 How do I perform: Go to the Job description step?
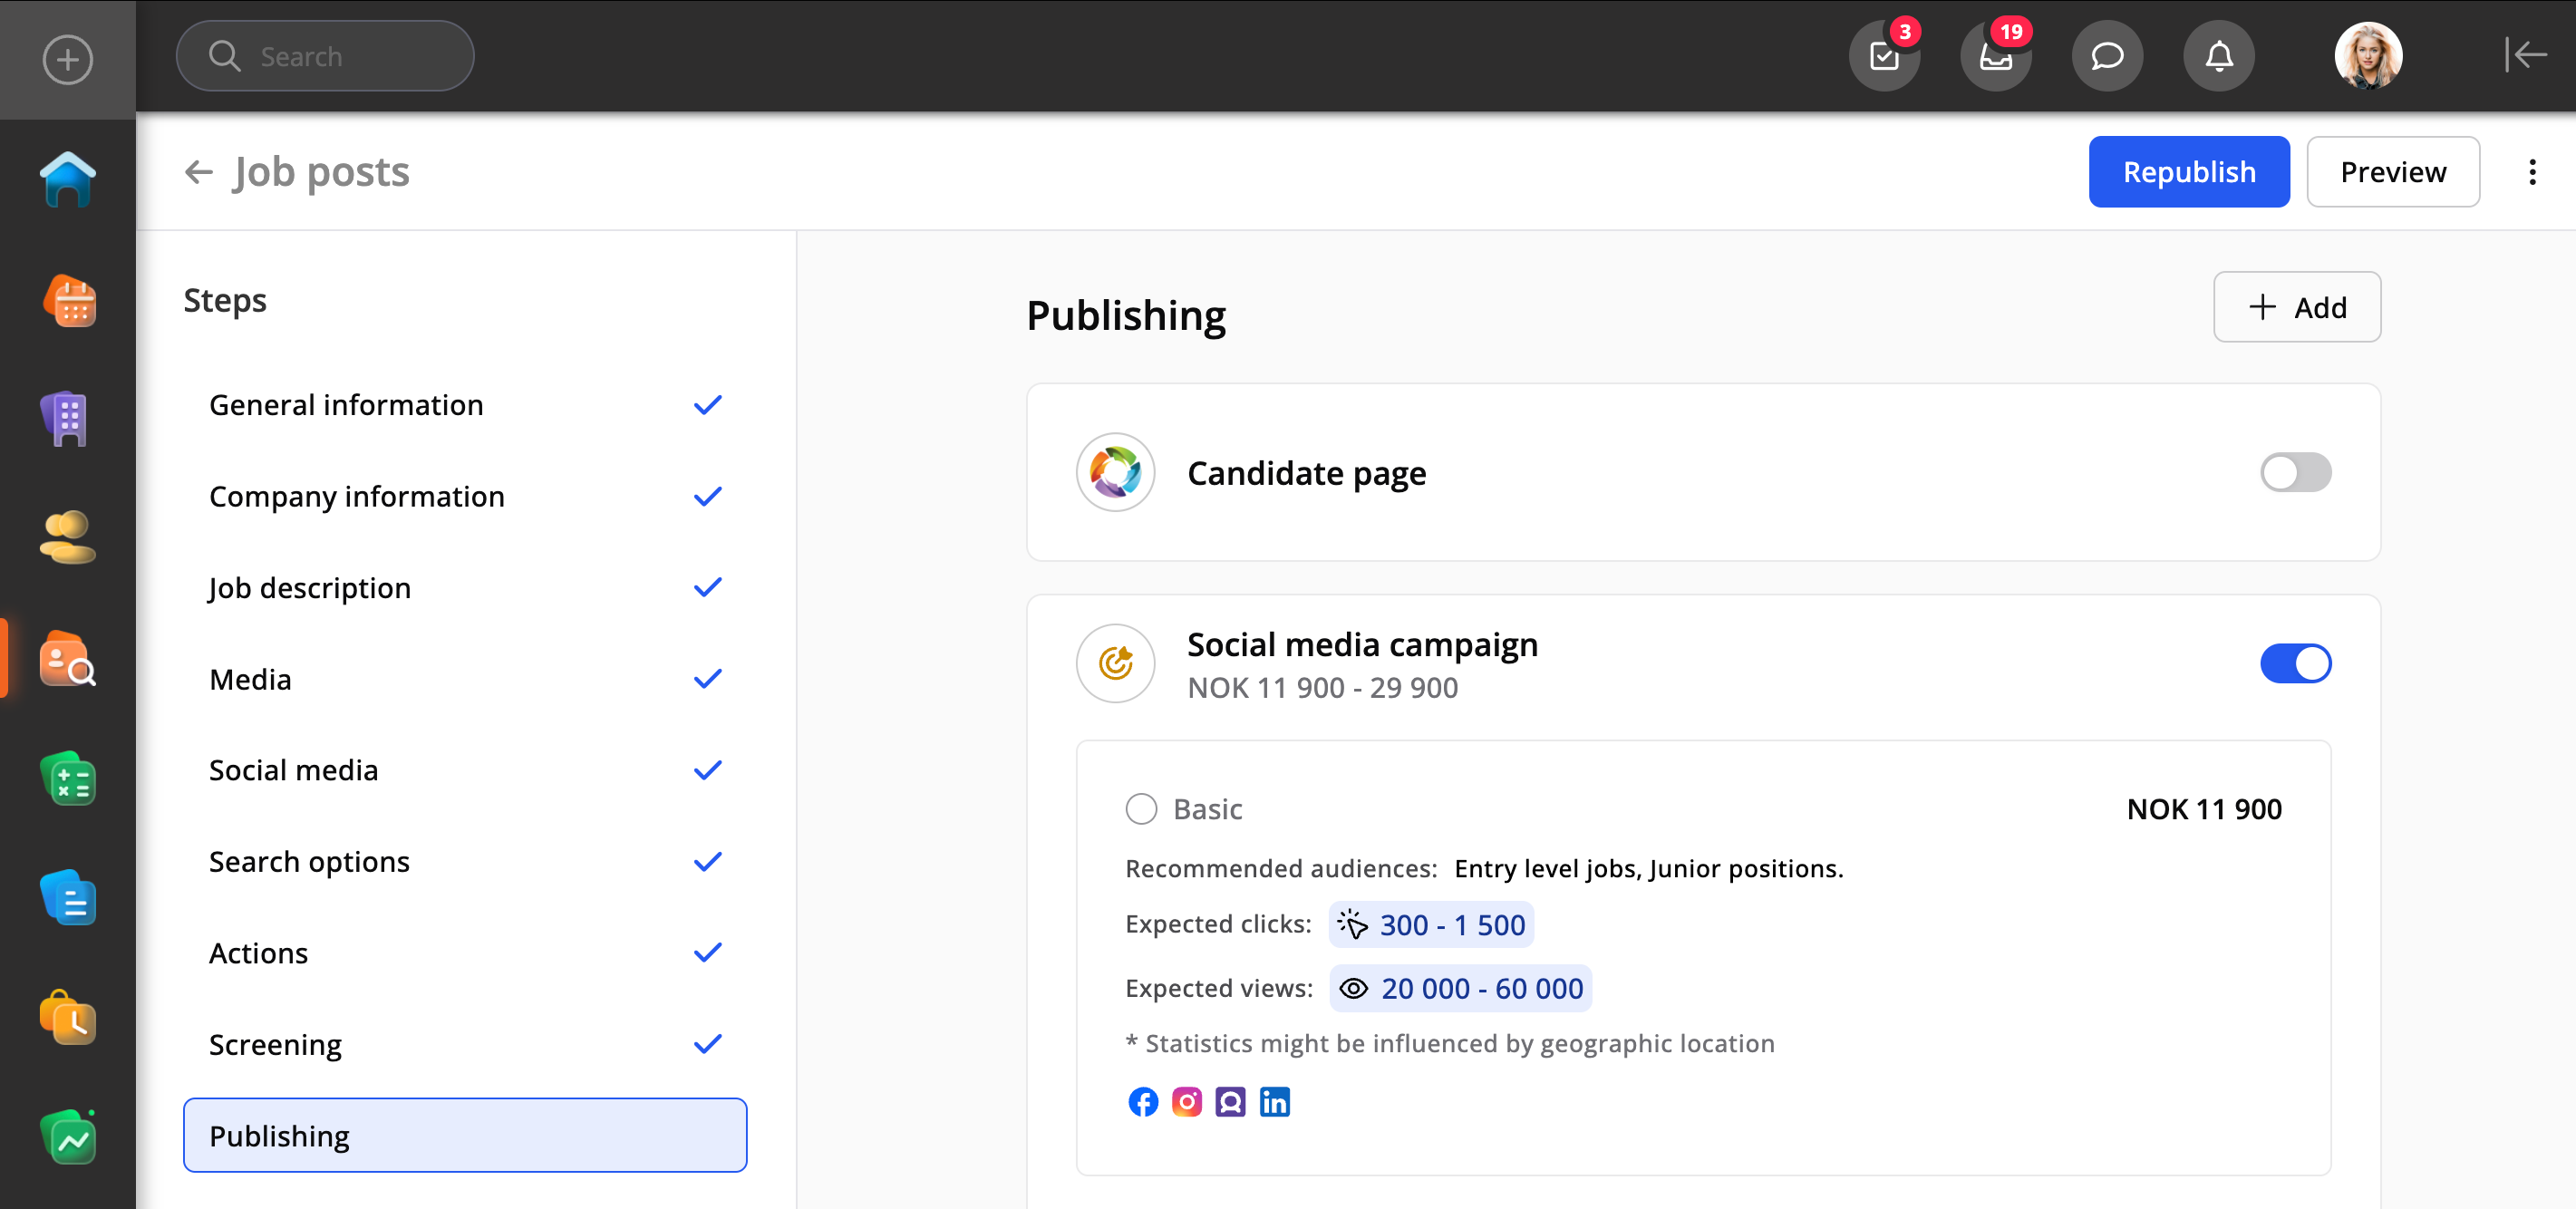[310, 588]
